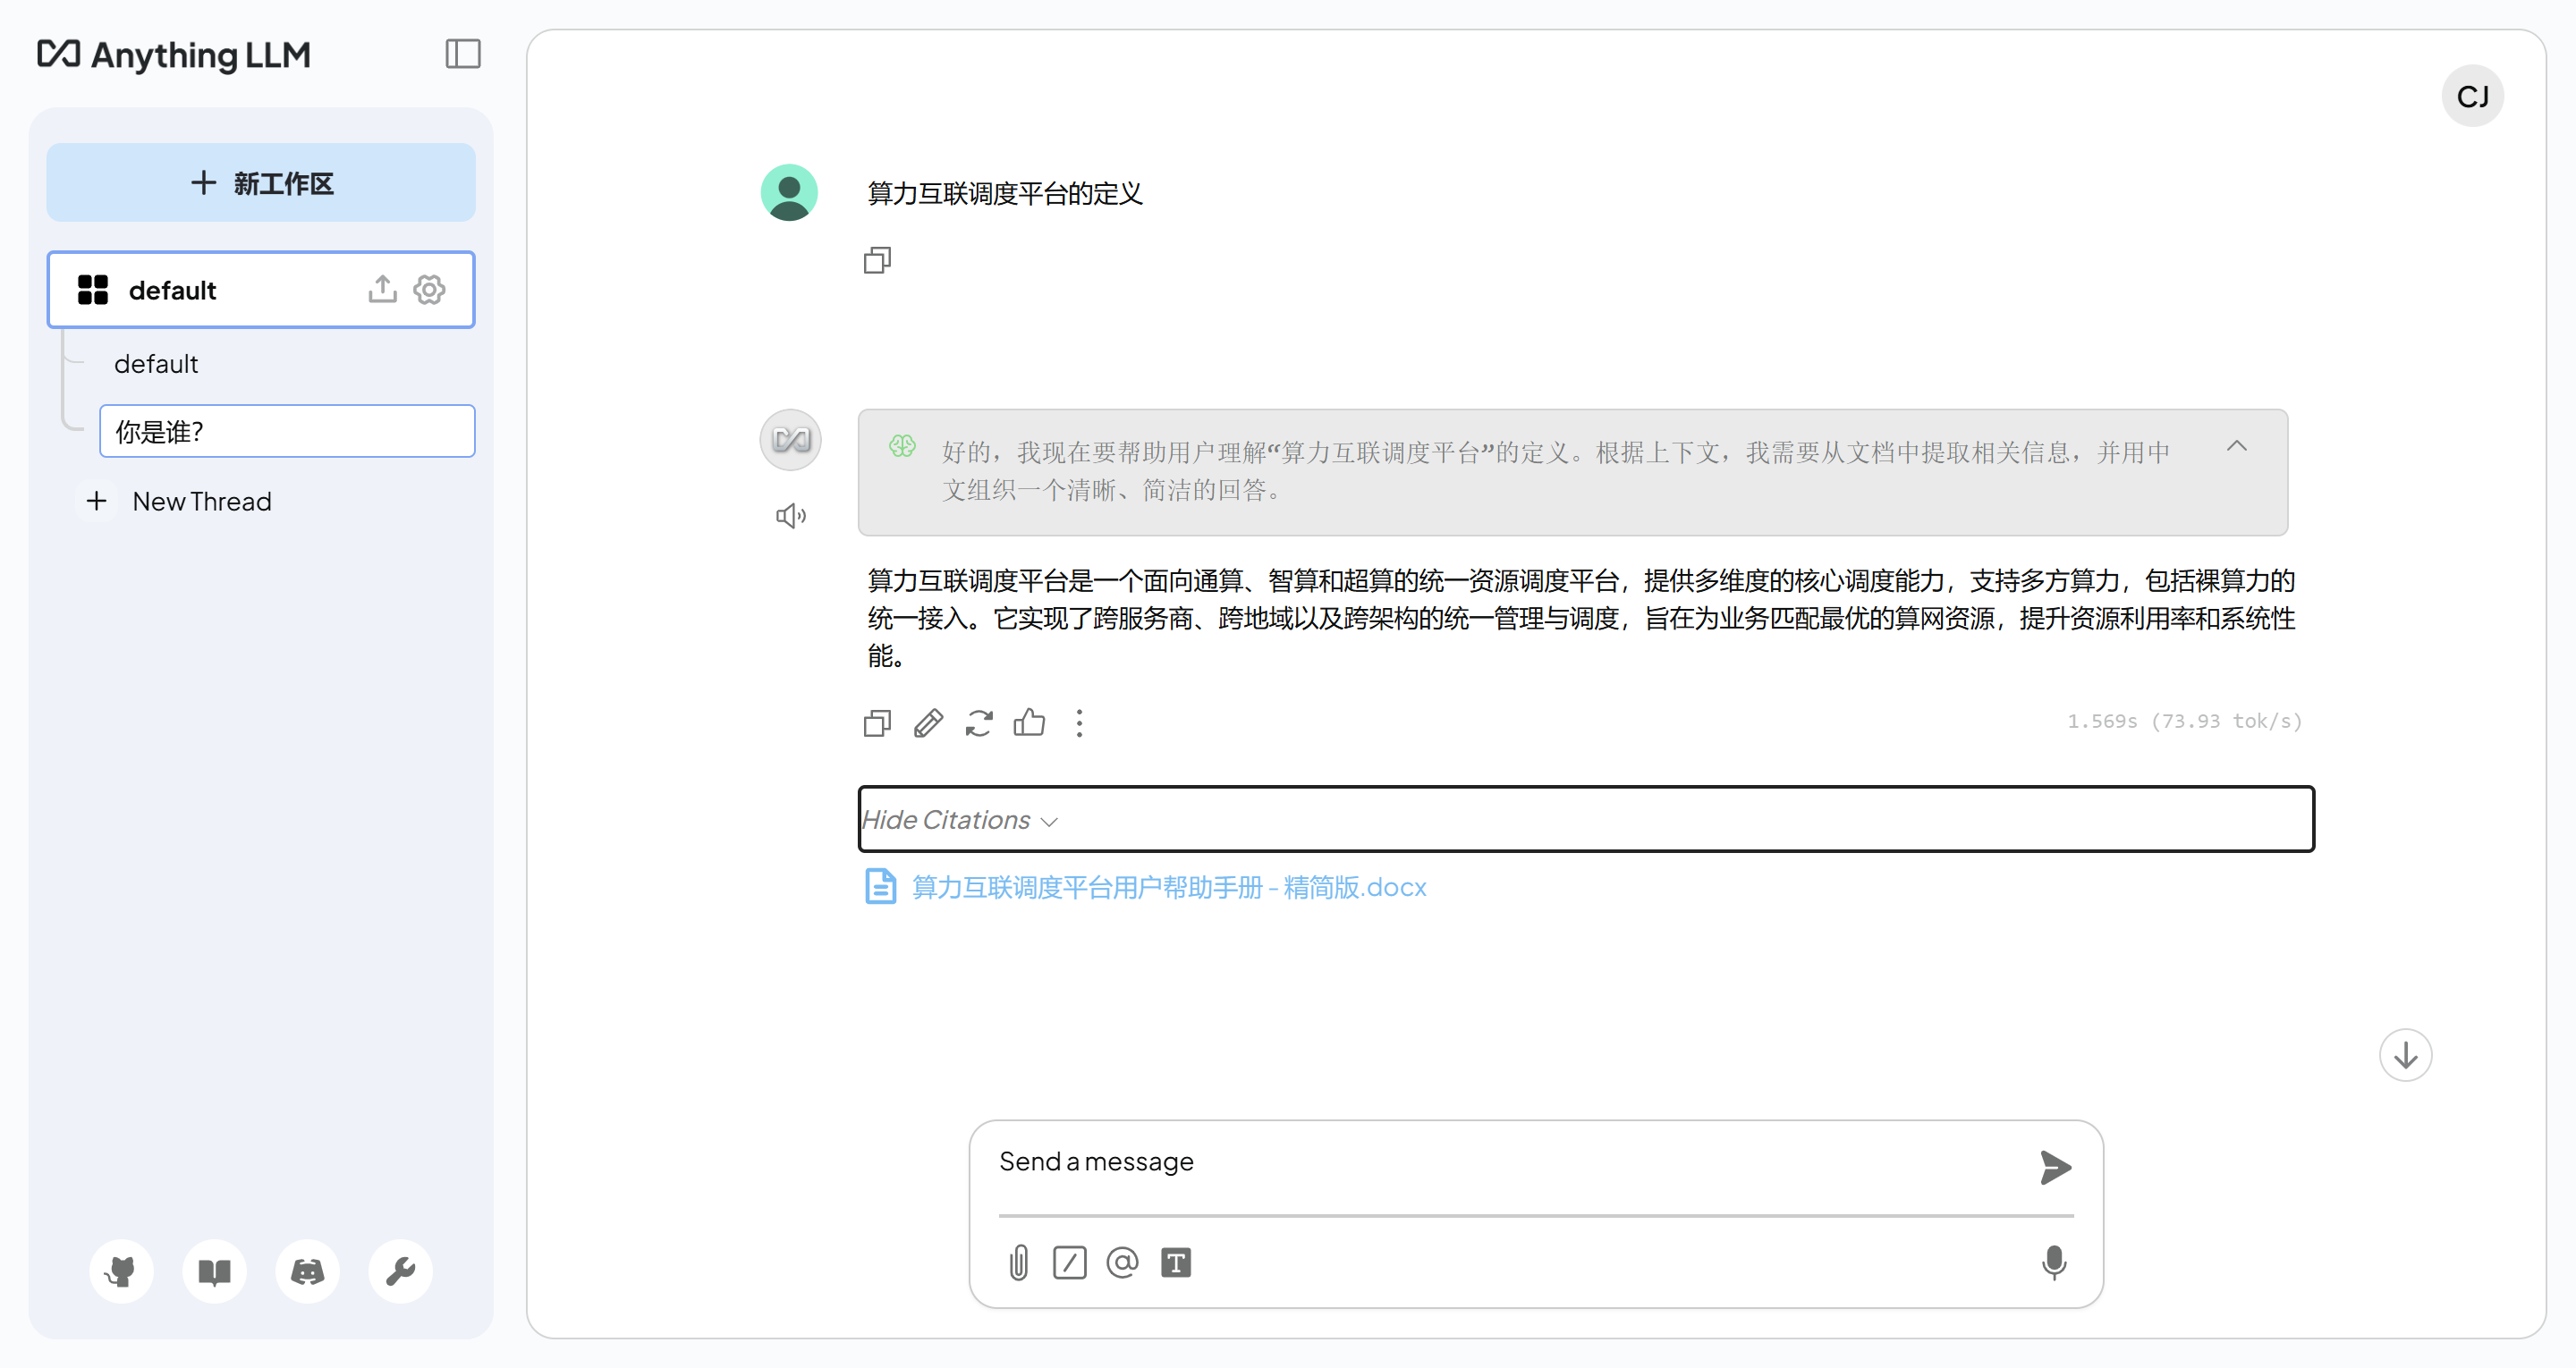Click the user question 算力互联调度平台的定义
The image size is (2576, 1368).
click(x=1005, y=193)
